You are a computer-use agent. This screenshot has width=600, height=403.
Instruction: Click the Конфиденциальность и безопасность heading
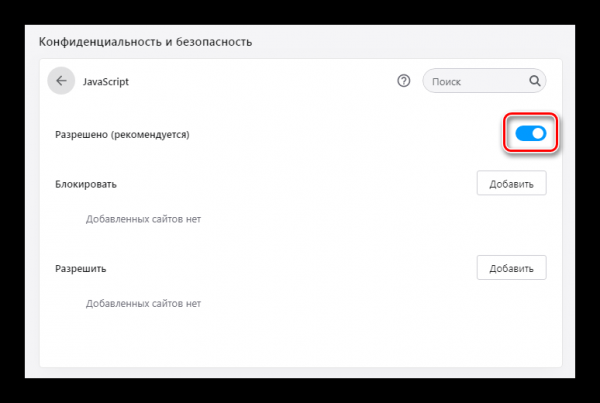(145, 42)
